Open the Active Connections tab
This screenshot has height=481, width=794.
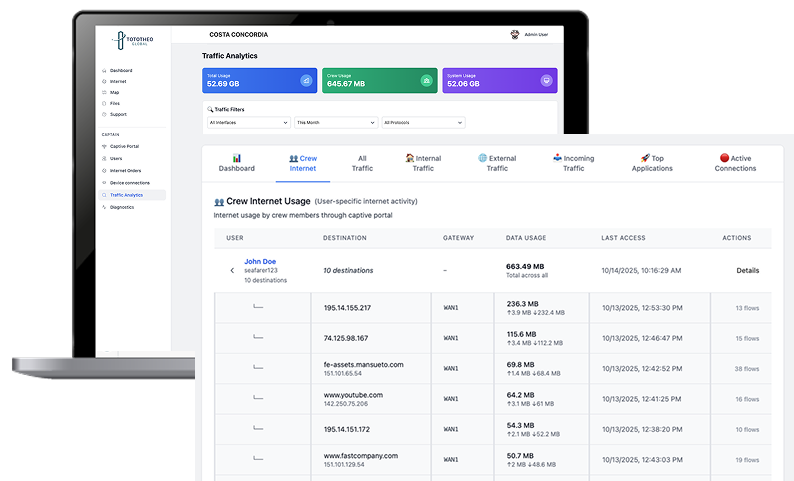pyautogui.click(x=735, y=163)
